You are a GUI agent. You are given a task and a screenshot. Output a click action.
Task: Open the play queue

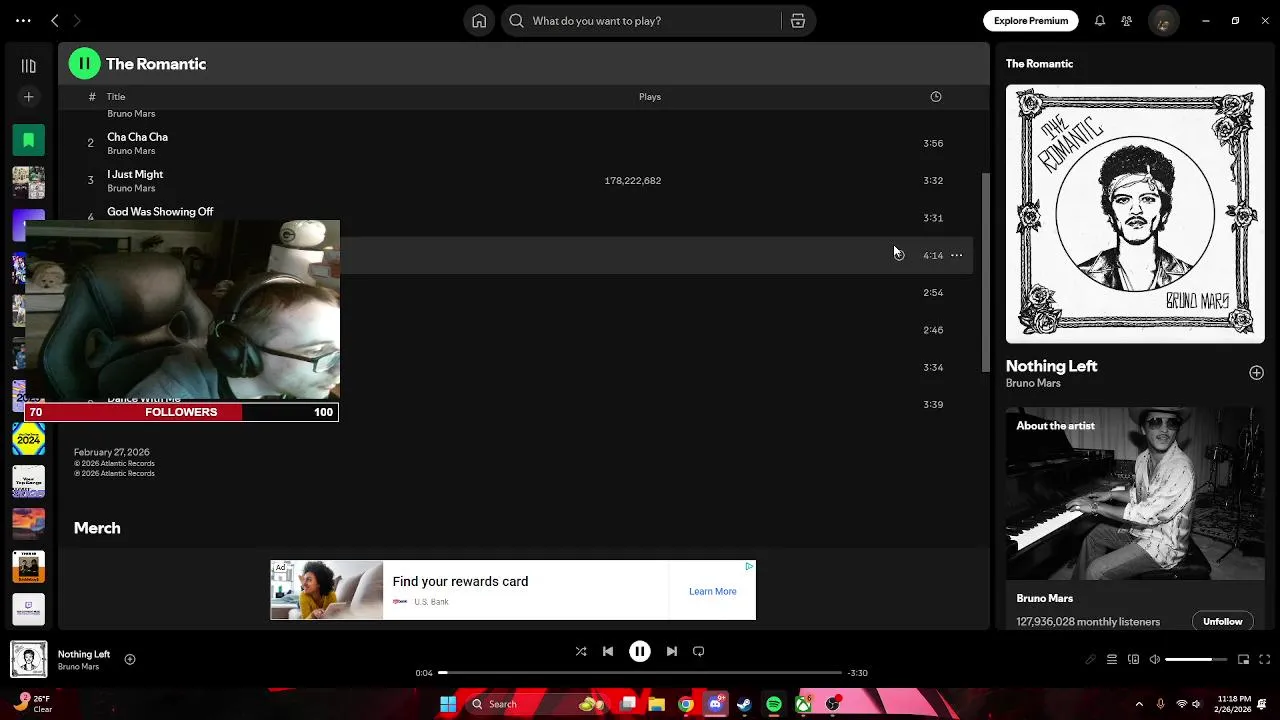pos(1112,659)
